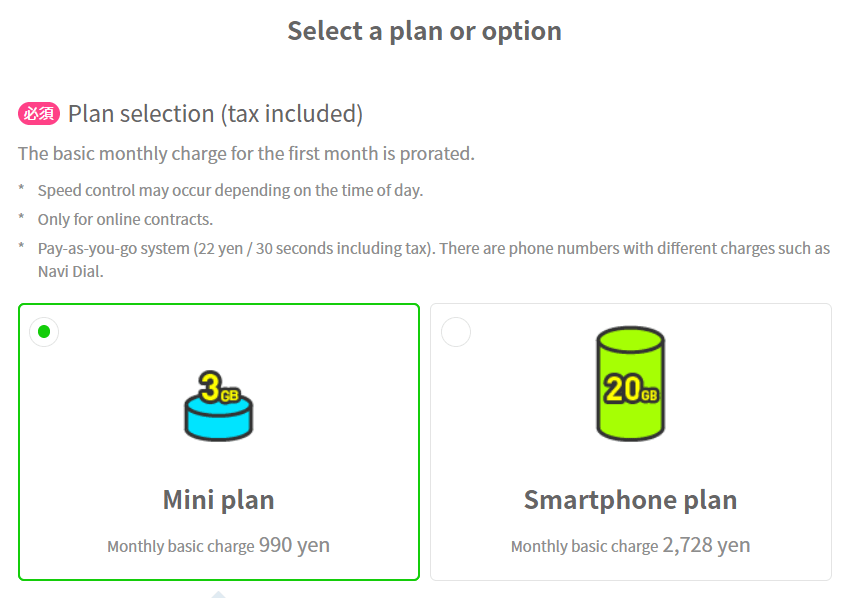Click the small arrow caret below the Mini plan
Screen dimensions: 856x598
coord(218,592)
